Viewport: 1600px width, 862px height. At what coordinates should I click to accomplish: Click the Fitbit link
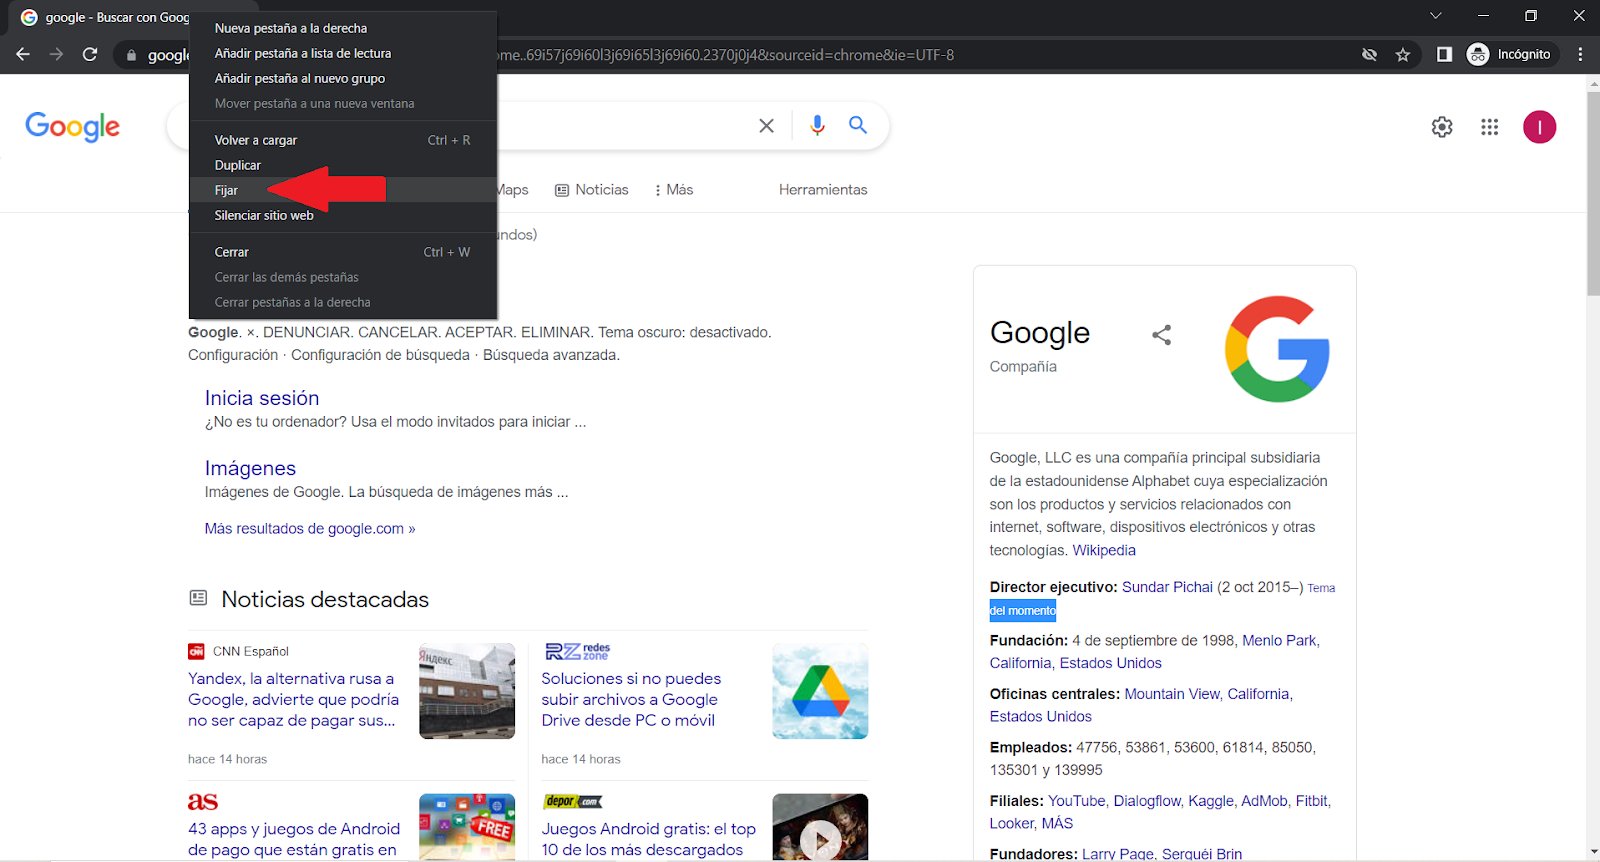pos(1312,801)
